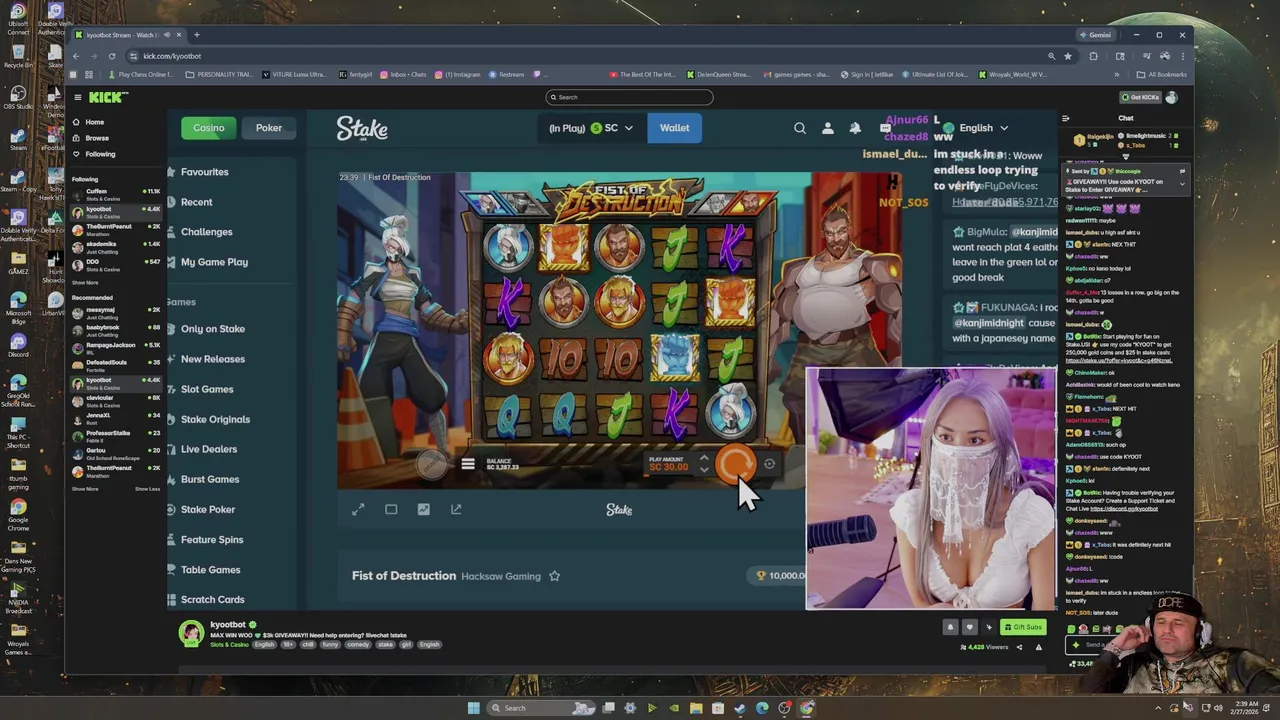Open Kick Following page

click(99, 154)
